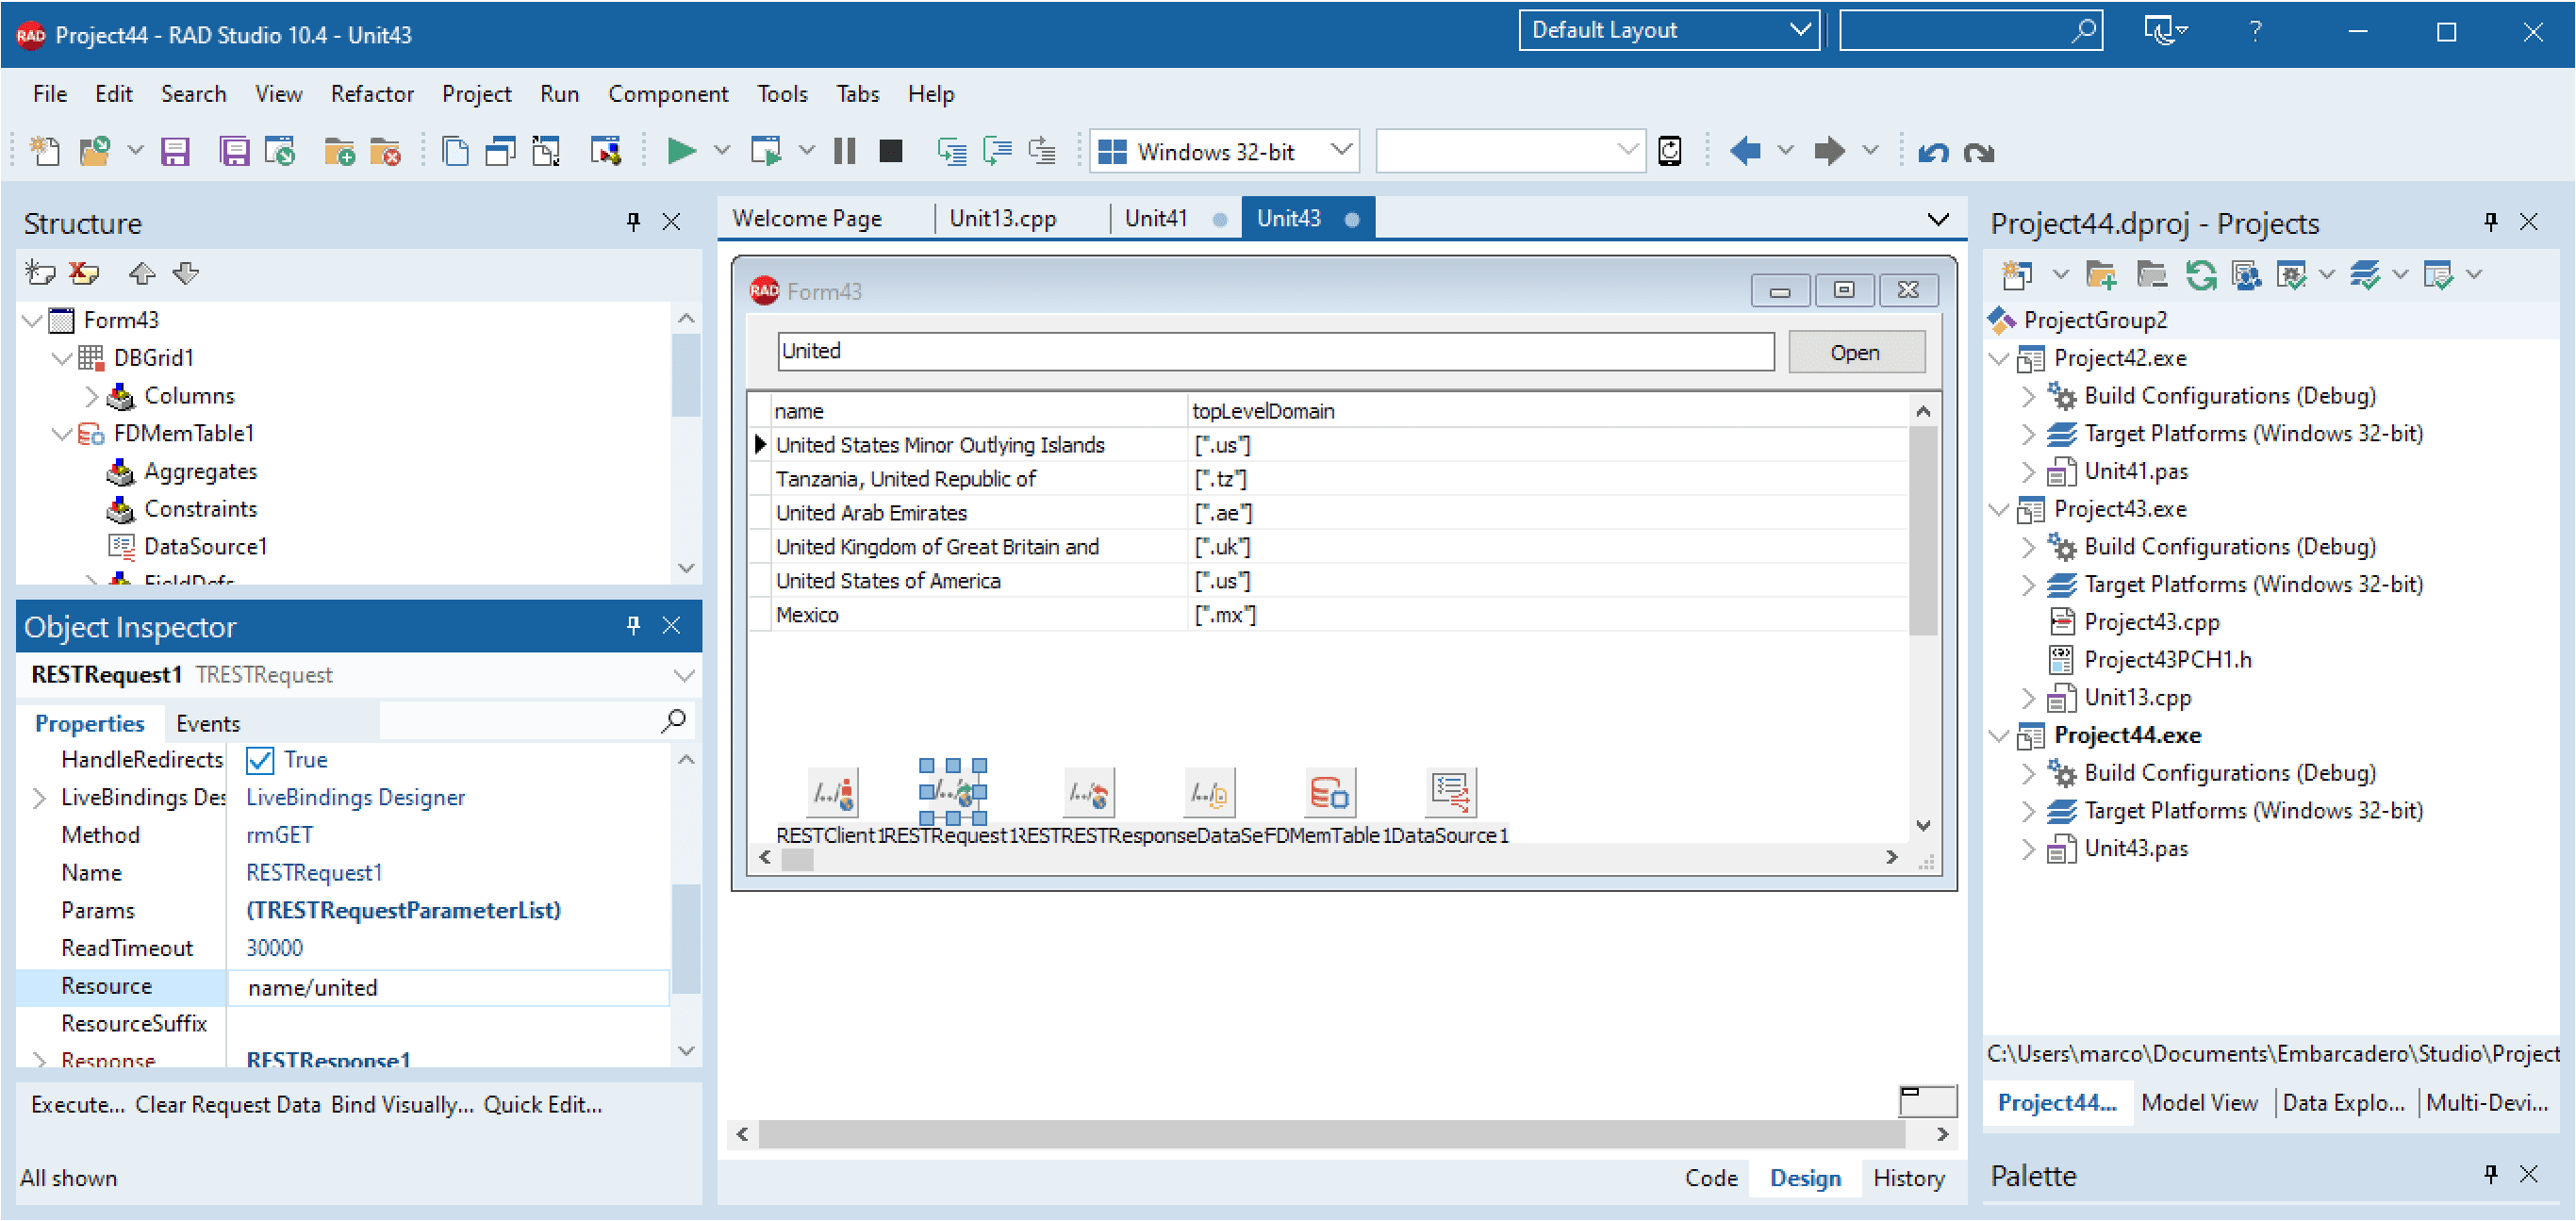
Task: Pin the Object Inspector panel
Action: (633, 626)
